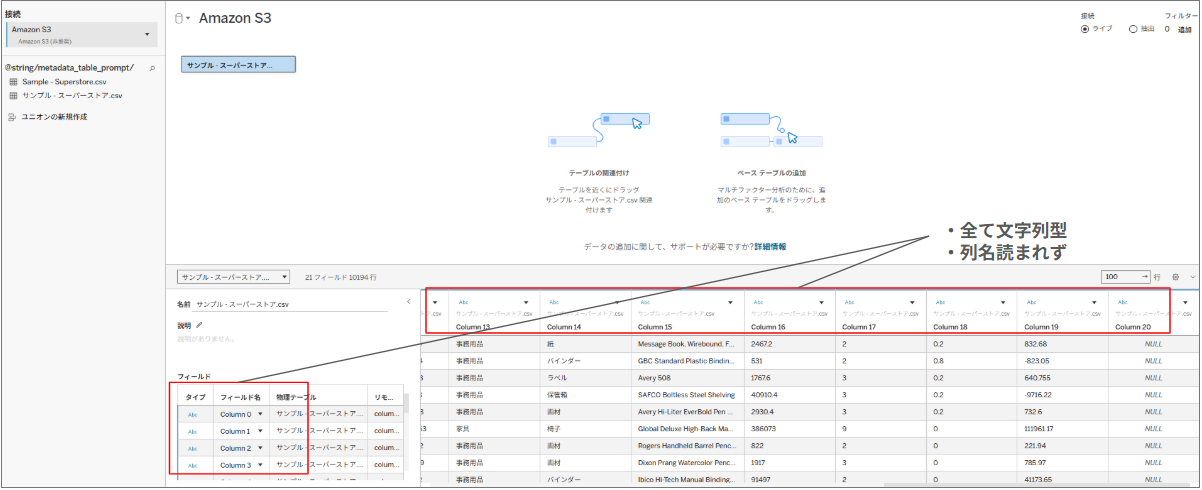Click the Abc data type icon above Column 18

[940, 301]
